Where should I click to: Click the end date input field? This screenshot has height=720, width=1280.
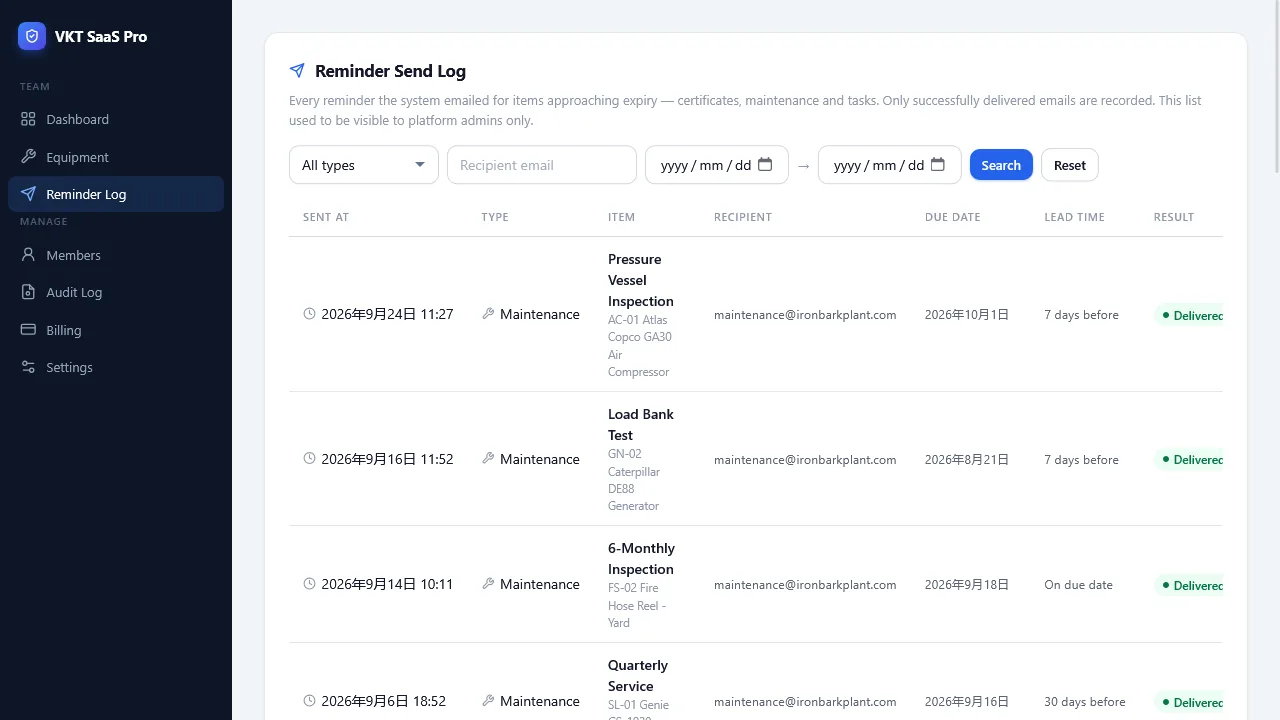[x=890, y=165]
